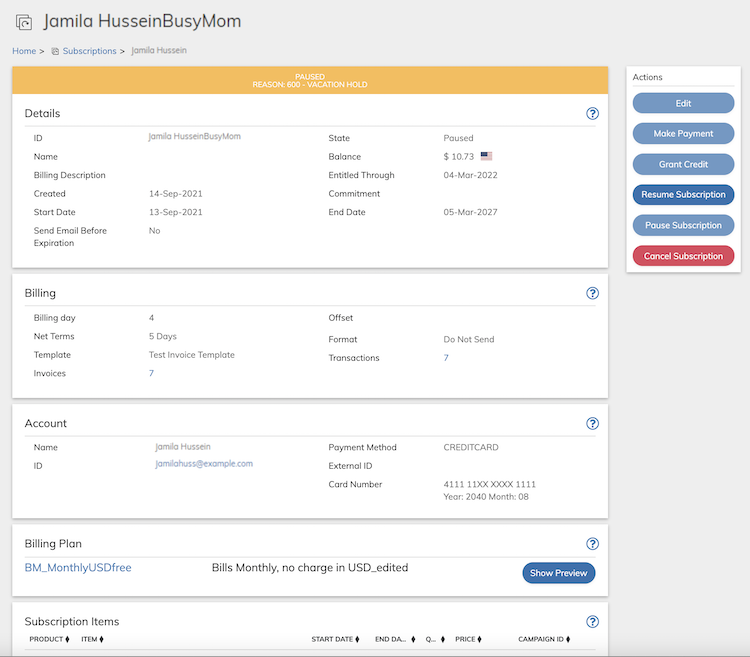Click account name Jamila Hussein
Viewport: 750px width, 657px height.
pos(183,447)
